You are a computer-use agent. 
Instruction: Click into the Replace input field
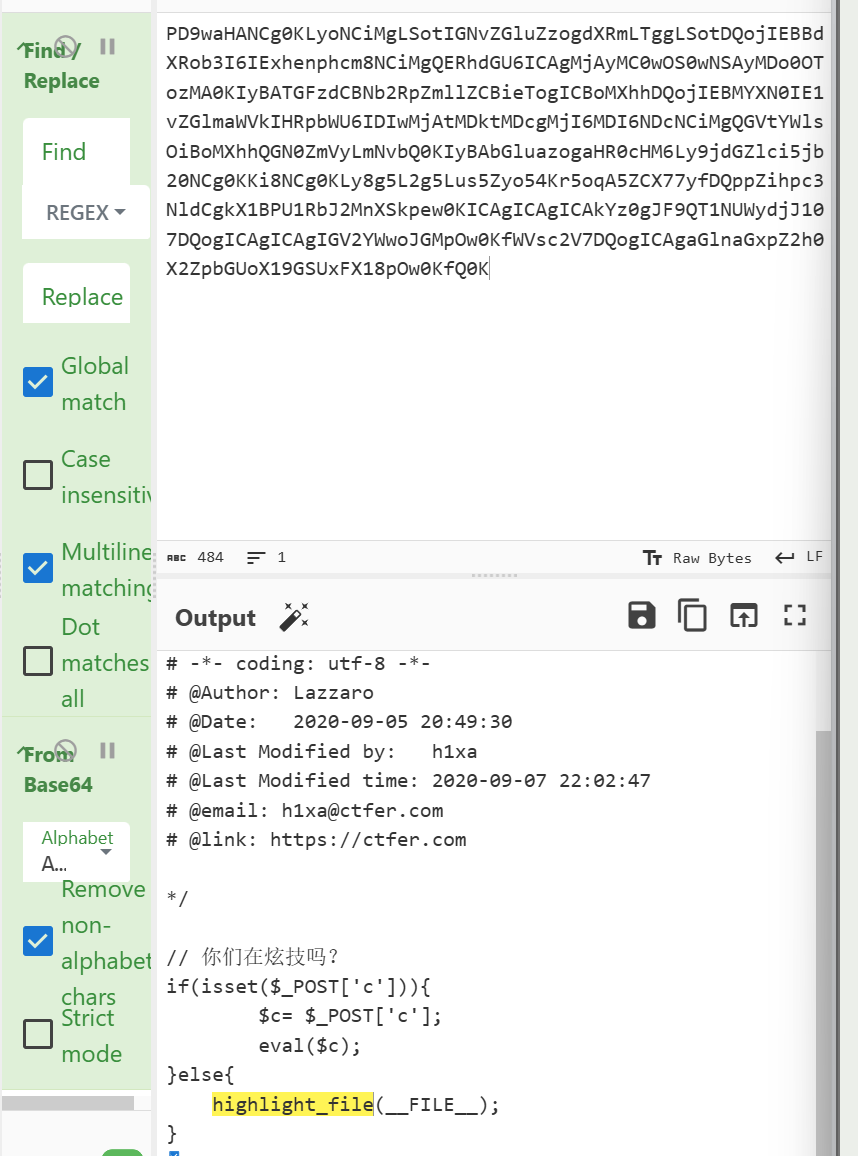point(77,296)
